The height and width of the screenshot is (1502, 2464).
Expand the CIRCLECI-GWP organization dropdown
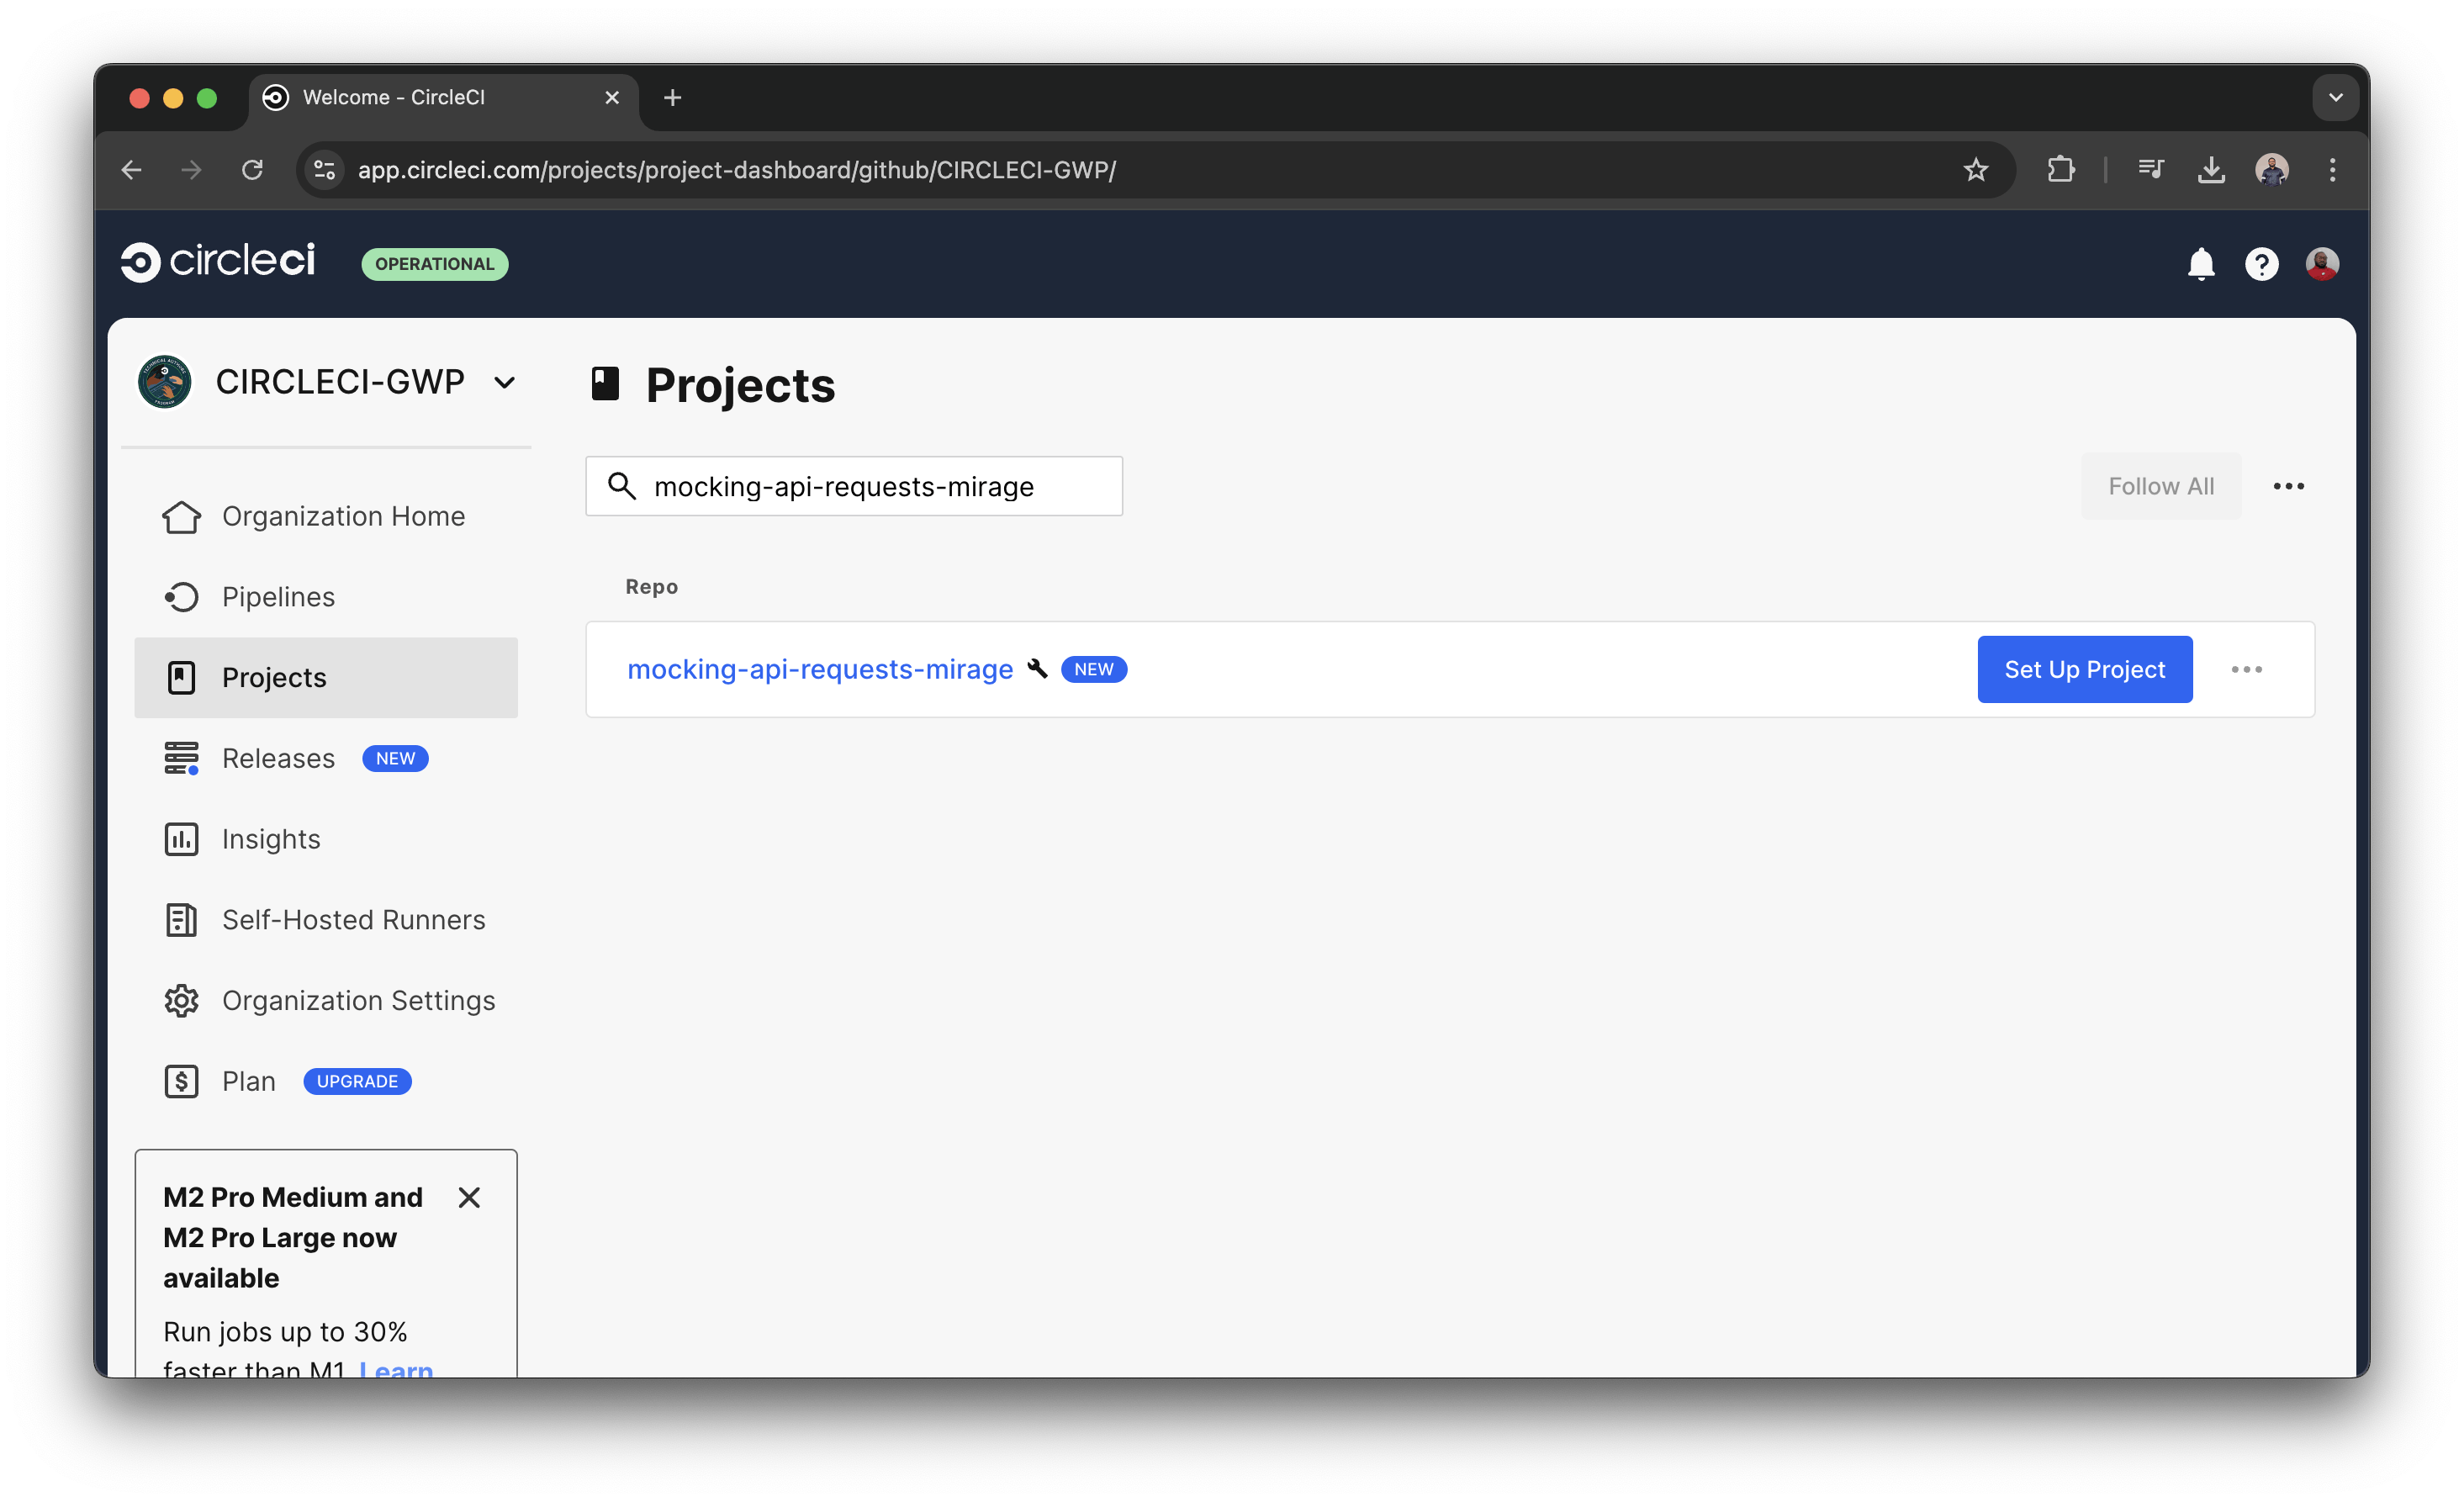pos(504,382)
